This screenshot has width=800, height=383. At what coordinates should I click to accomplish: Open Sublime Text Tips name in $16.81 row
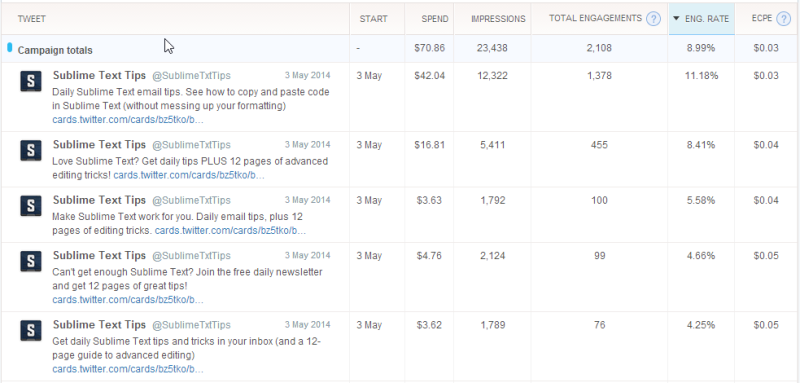coord(99,145)
